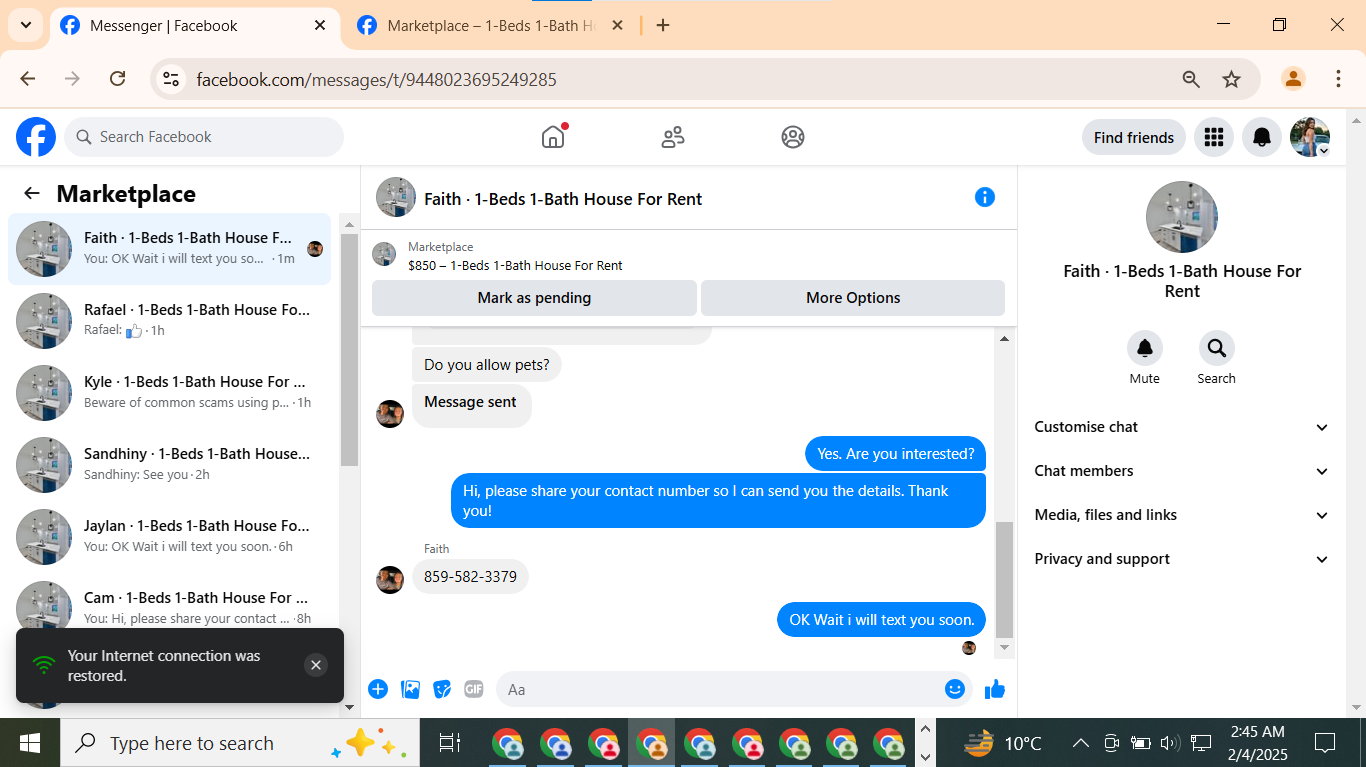
Task: Open the account profile picture menu
Action: (x=1310, y=137)
